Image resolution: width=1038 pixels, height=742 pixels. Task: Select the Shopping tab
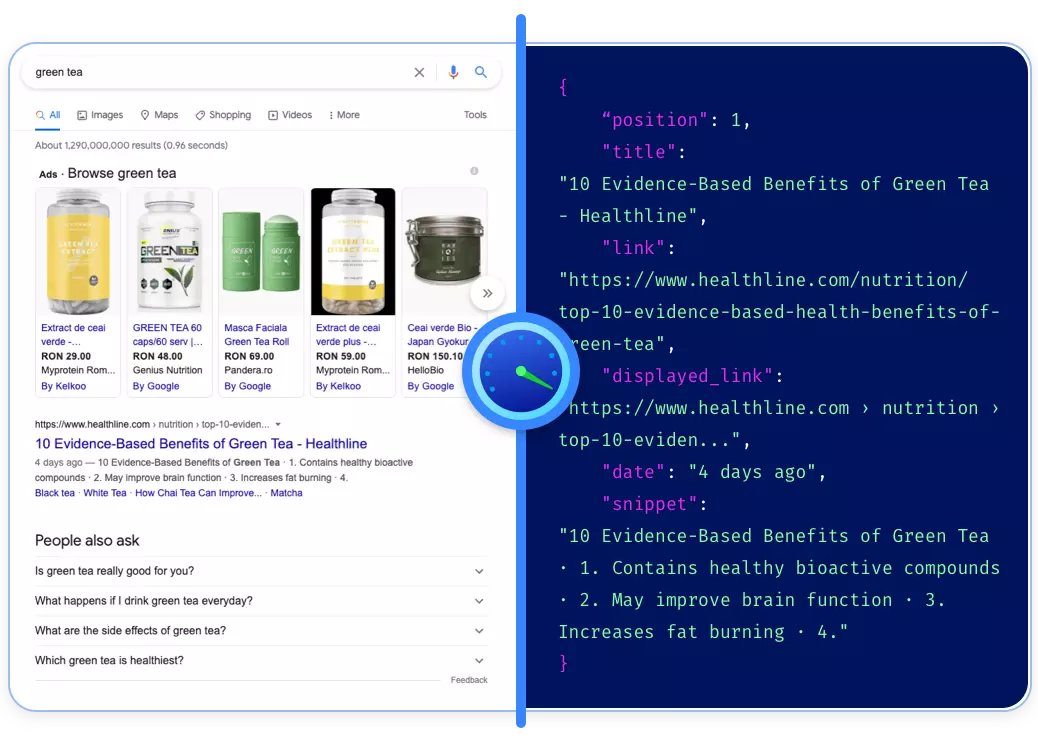(x=223, y=115)
